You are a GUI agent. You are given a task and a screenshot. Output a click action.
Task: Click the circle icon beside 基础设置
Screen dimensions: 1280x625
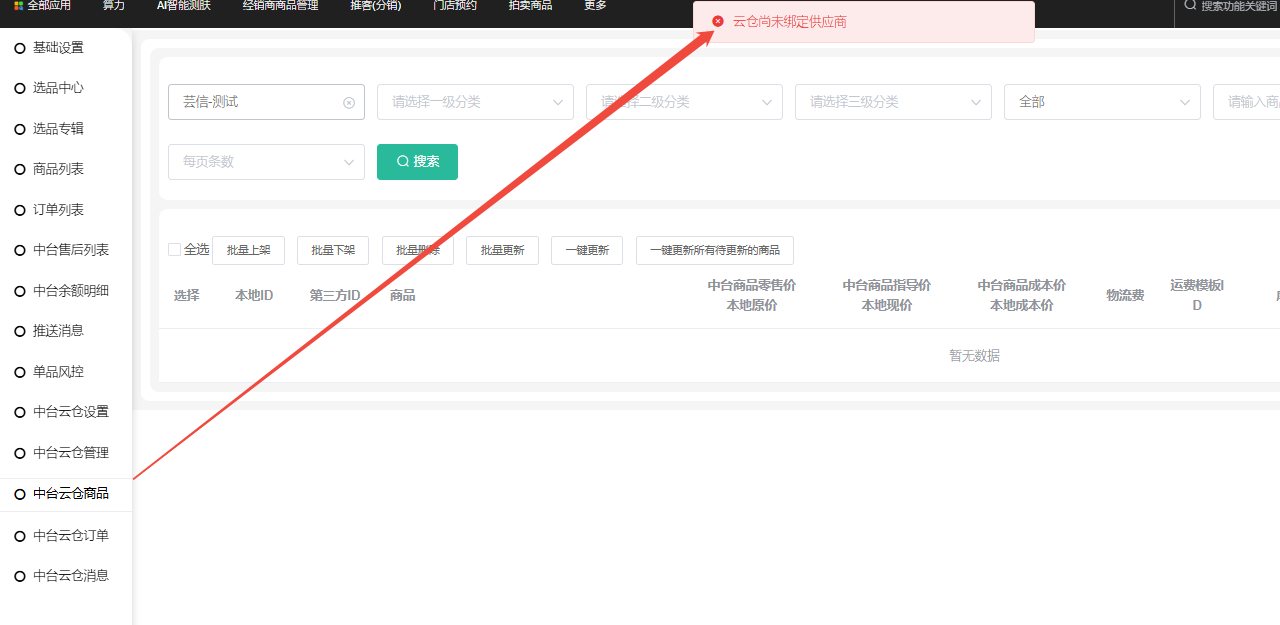pyautogui.click(x=19, y=48)
